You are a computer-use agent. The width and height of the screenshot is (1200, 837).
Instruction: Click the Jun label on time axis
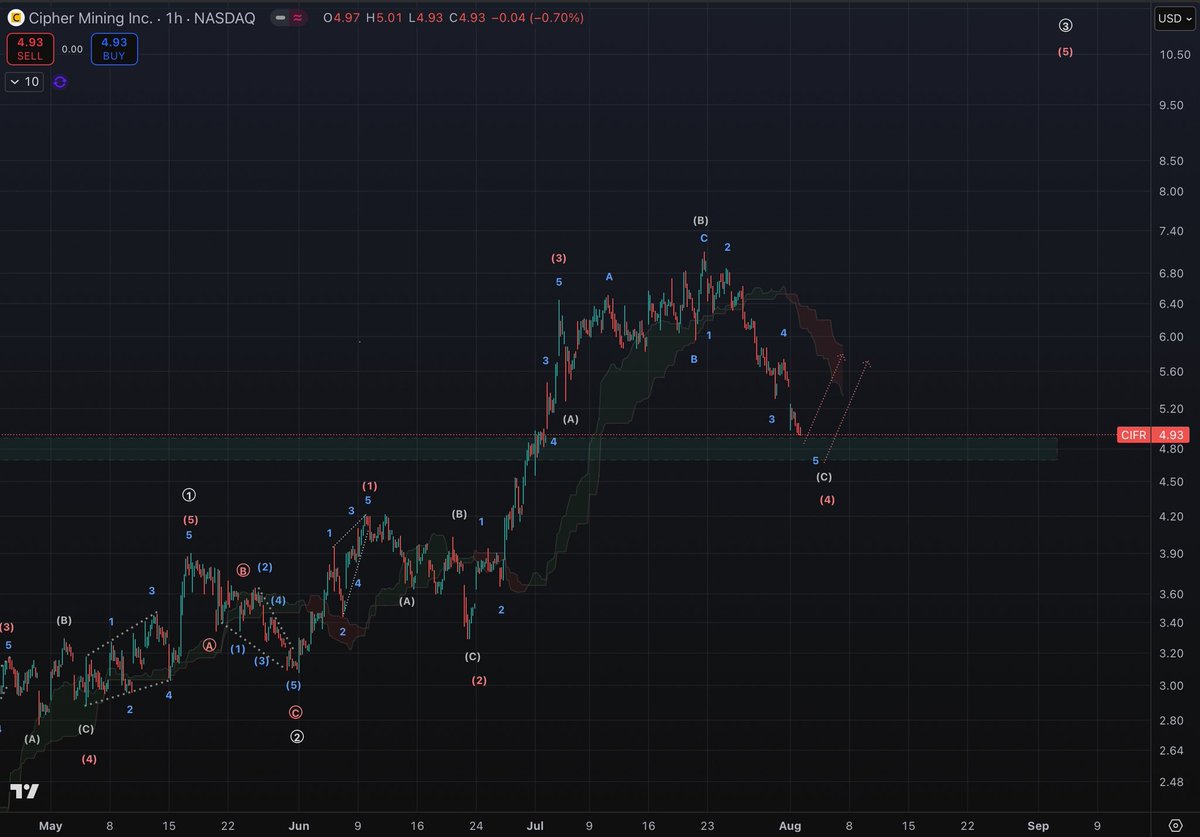301,826
